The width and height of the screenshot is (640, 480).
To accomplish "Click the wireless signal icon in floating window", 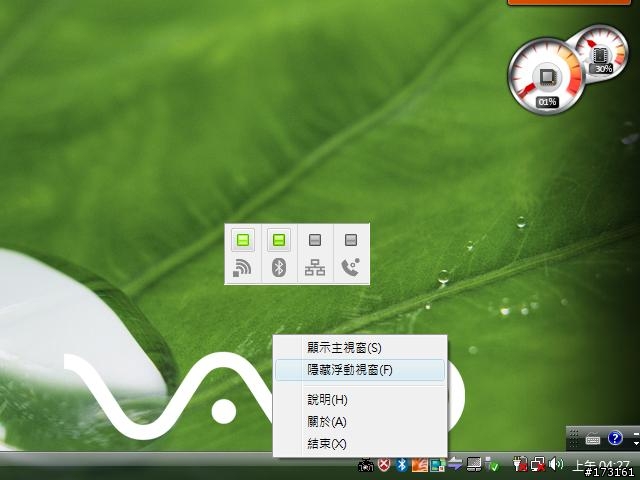I will [242, 268].
